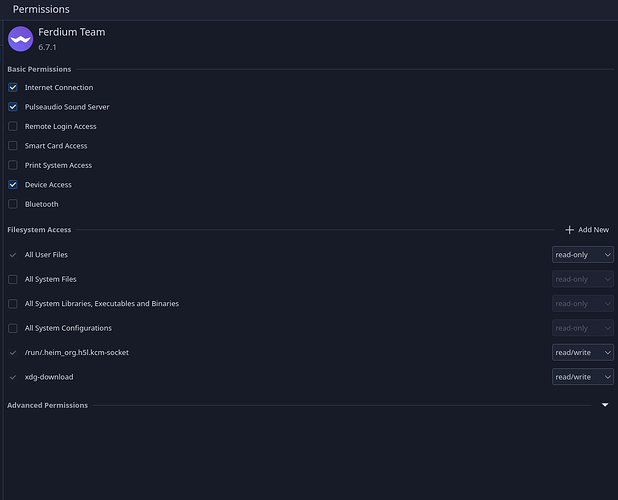Expand the Advanced Permissions section arrow
This screenshot has height=500, width=618.
tap(605, 405)
